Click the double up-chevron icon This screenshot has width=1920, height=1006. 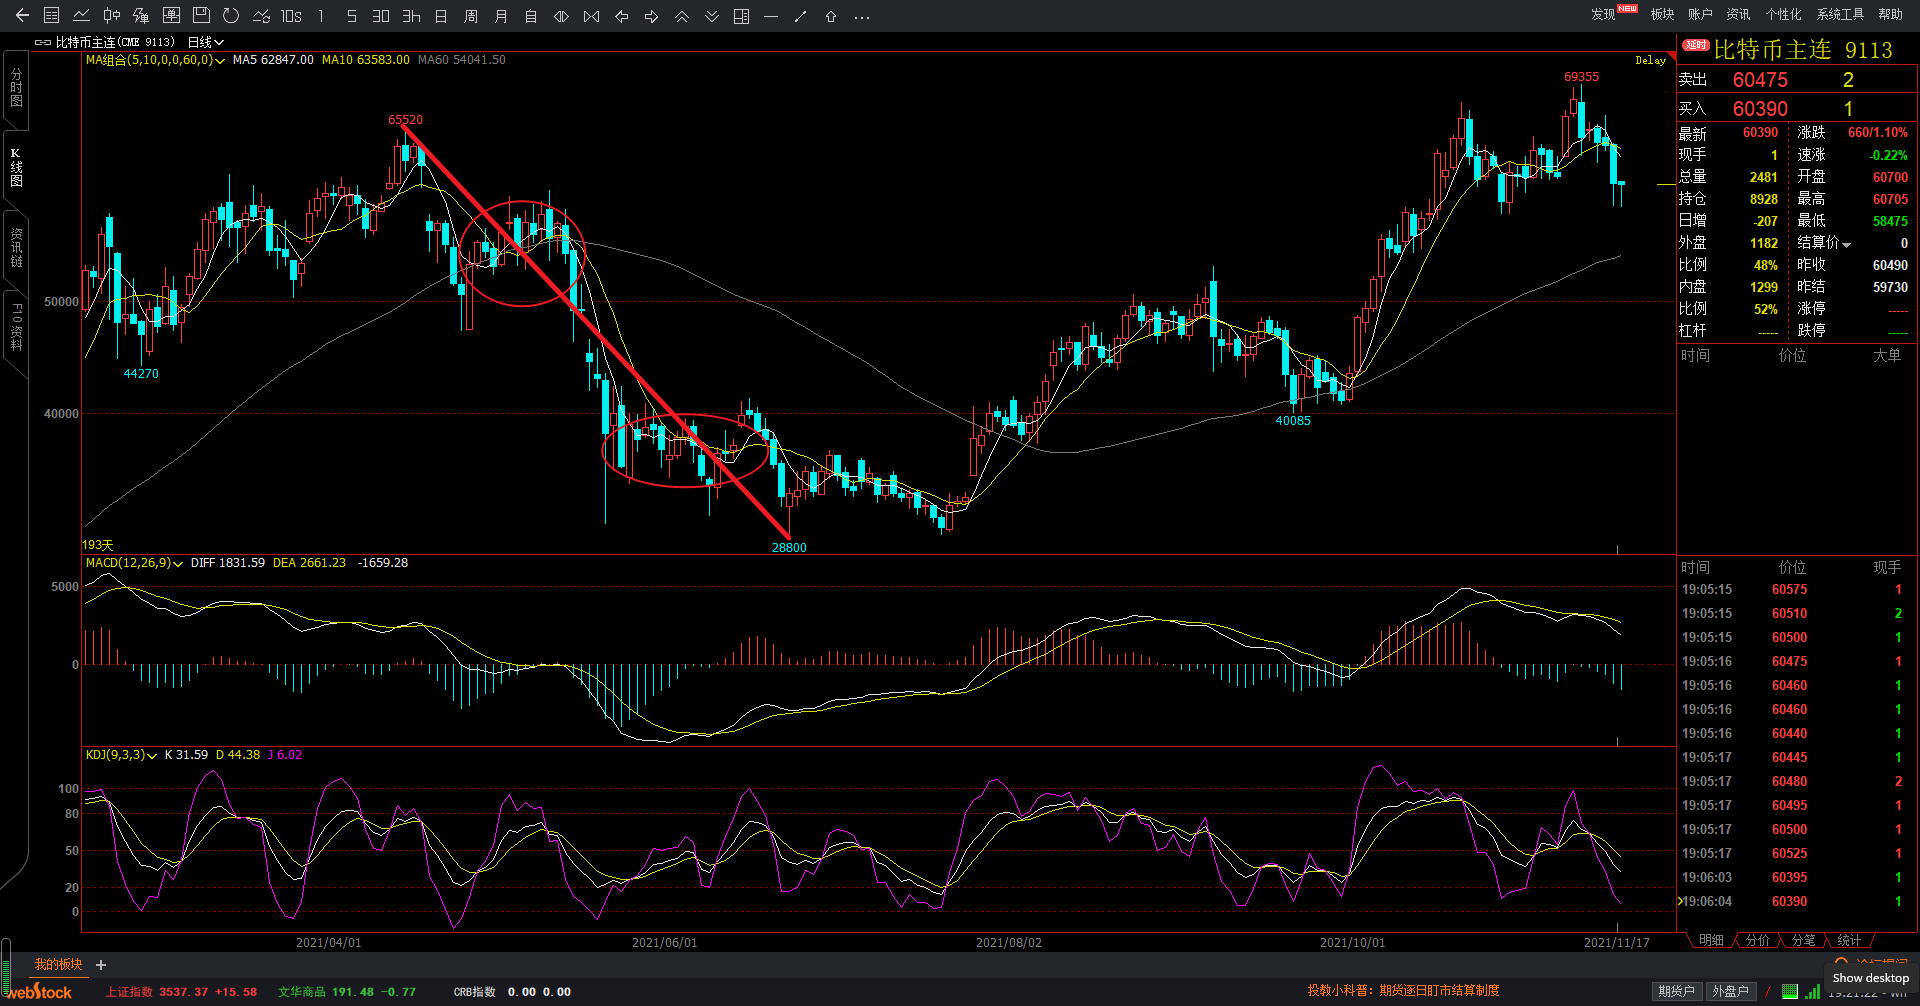click(x=682, y=16)
